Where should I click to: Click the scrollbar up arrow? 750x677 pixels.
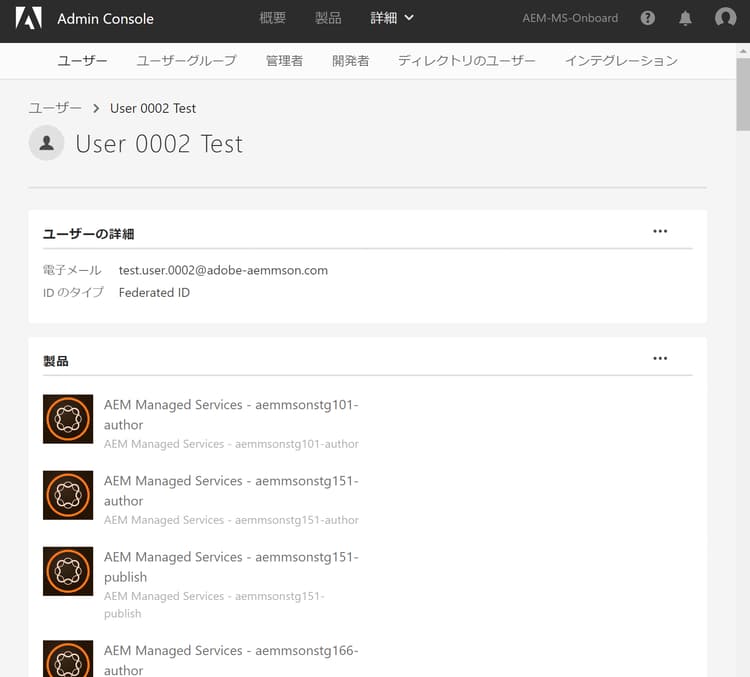743,50
